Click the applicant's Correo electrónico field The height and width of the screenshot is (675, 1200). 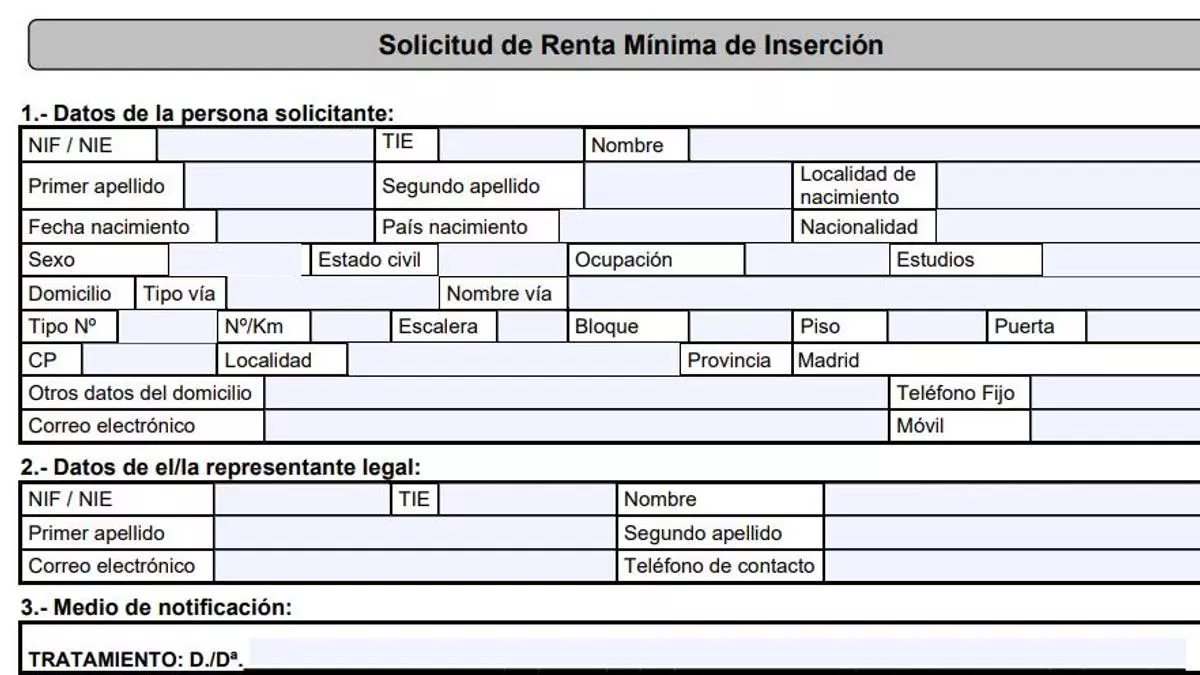point(575,426)
